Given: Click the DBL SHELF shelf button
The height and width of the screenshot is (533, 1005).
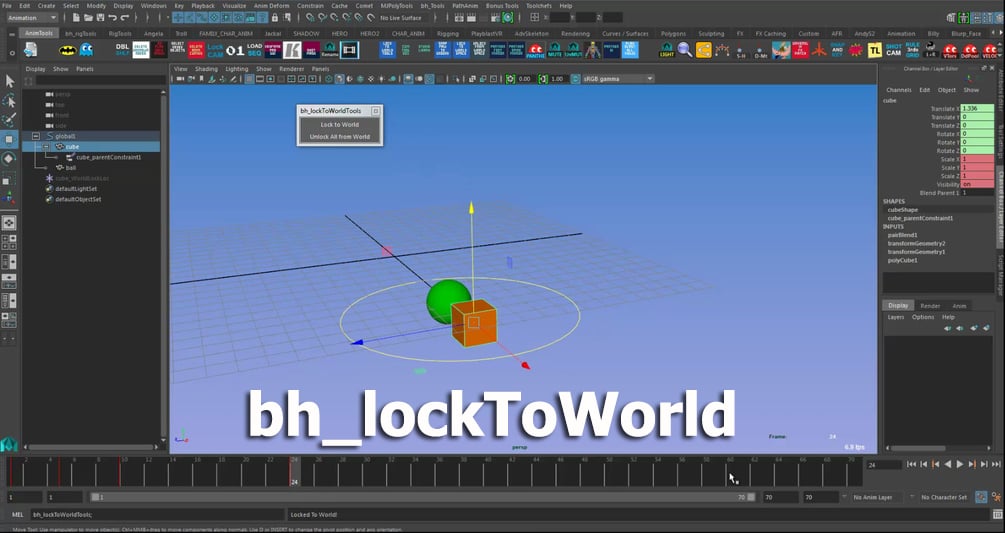Looking at the screenshot, I should pos(122,50).
